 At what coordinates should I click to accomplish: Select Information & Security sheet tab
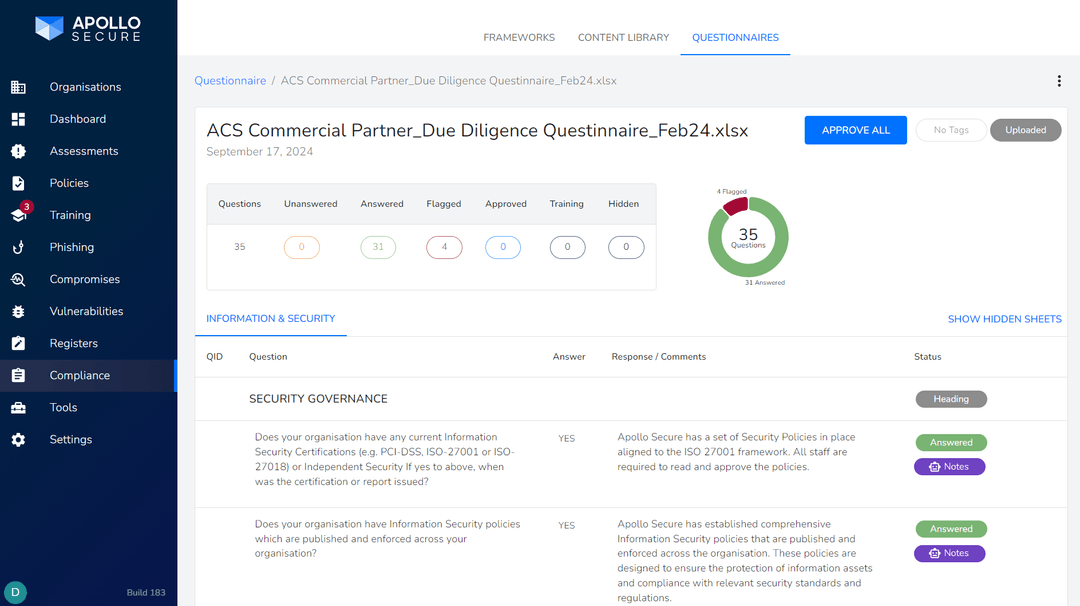click(271, 319)
